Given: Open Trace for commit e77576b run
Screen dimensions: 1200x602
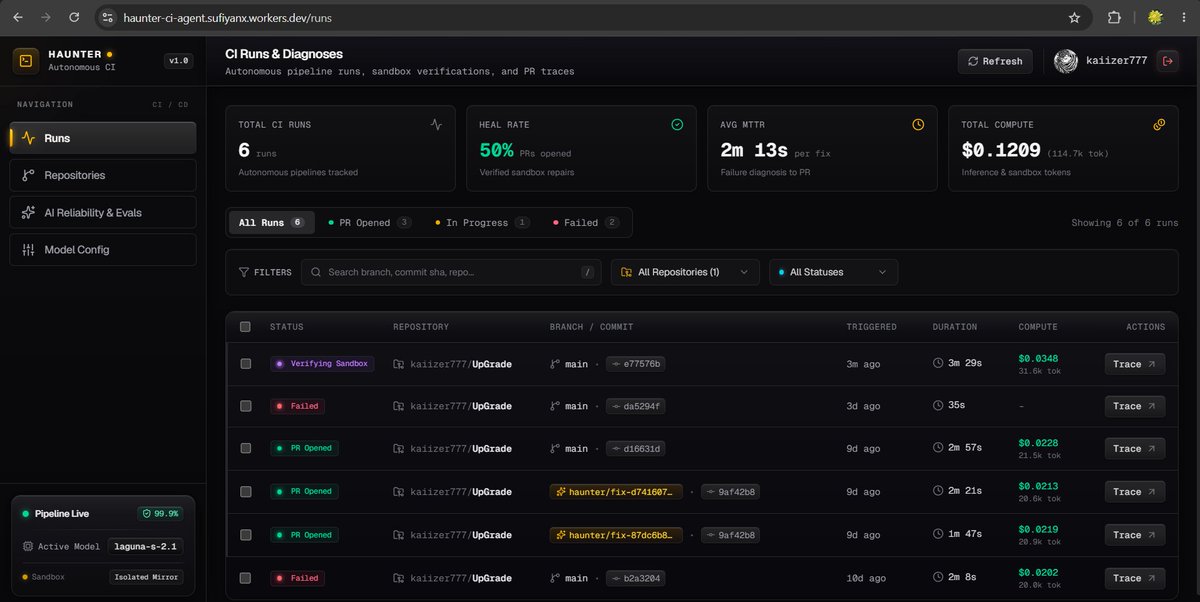Looking at the screenshot, I should (1134, 364).
